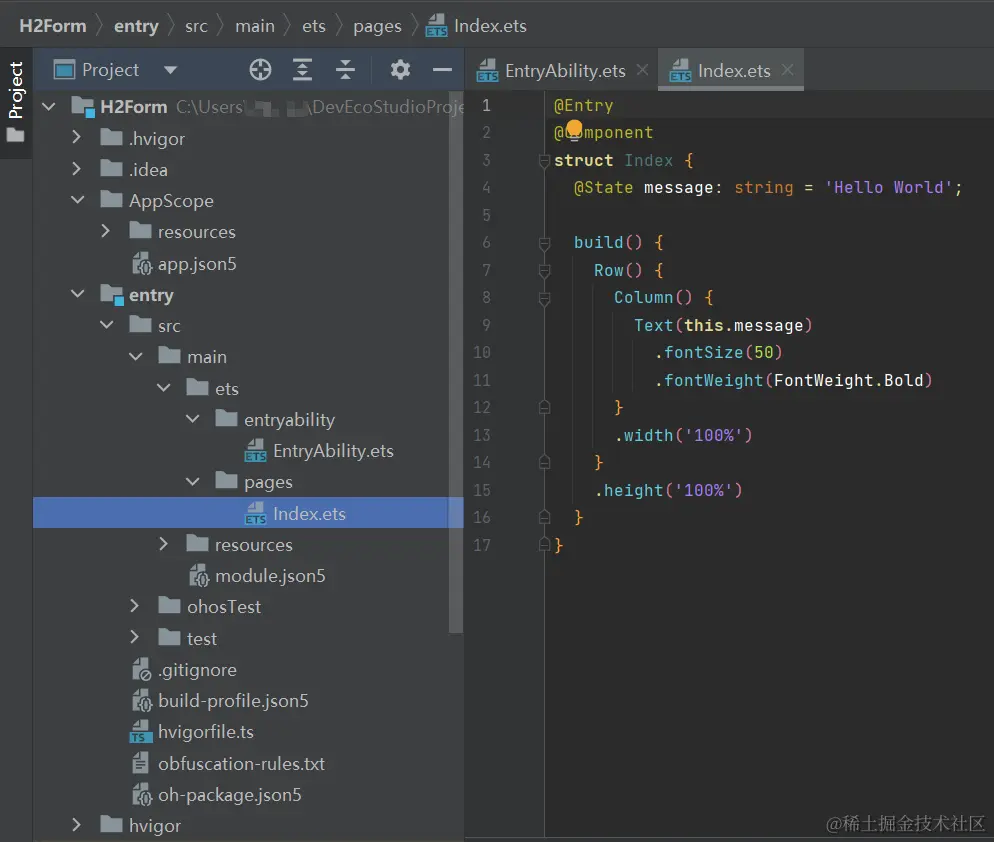Select the entryability folder icon
994x842 pixels.
tap(226, 418)
